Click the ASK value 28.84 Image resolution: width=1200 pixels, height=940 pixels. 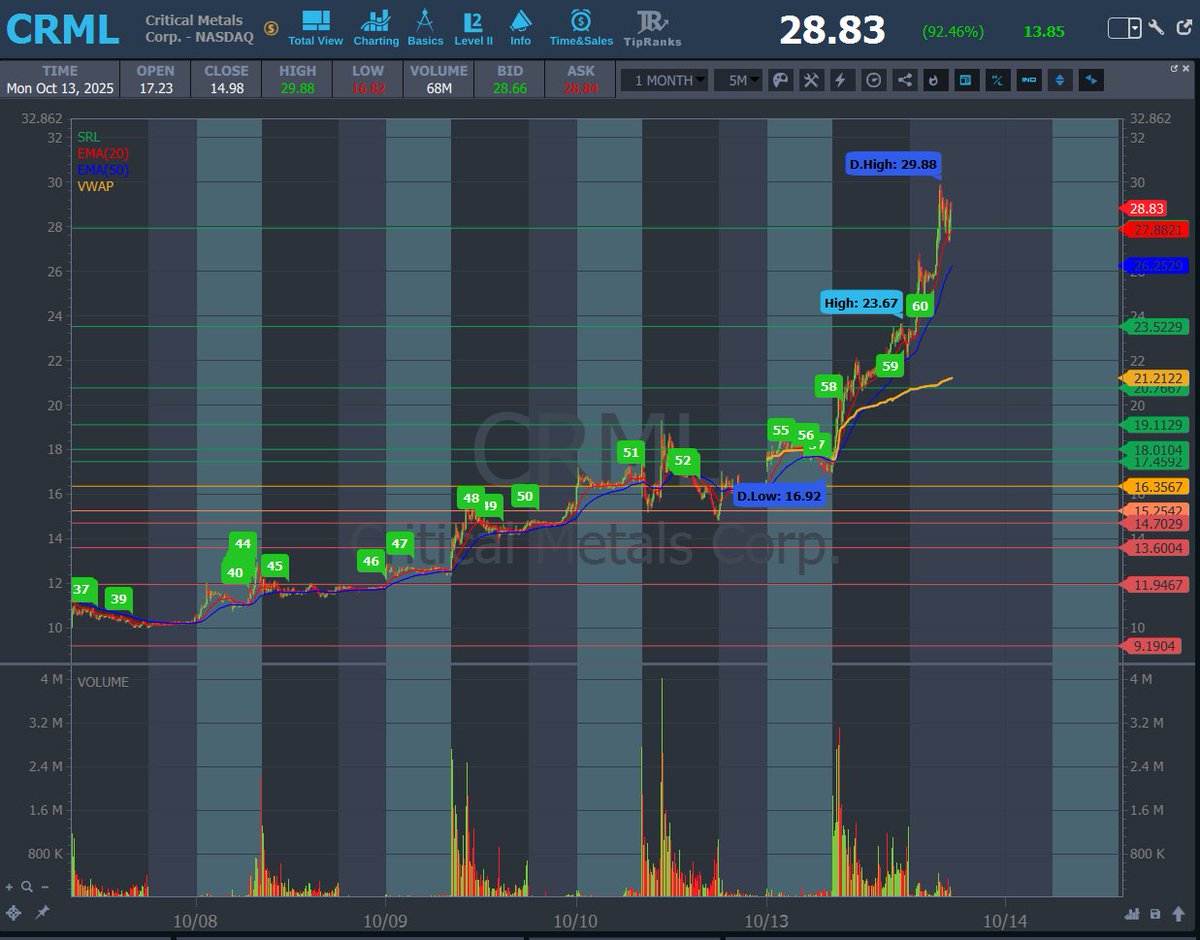(x=580, y=88)
